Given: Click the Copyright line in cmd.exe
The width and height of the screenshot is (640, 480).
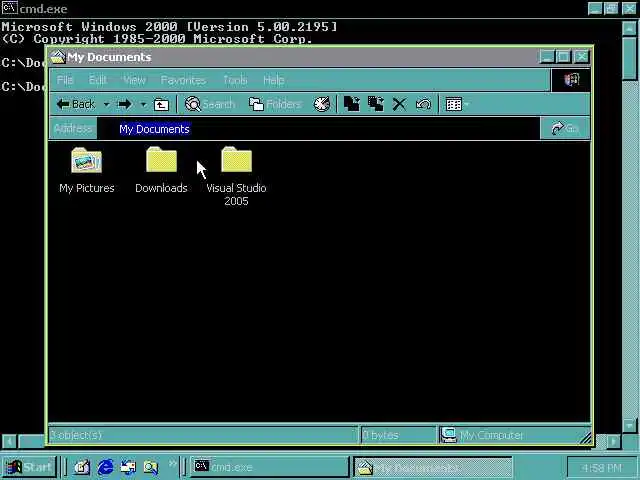Looking at the screenshot, I should pos(157,39).
